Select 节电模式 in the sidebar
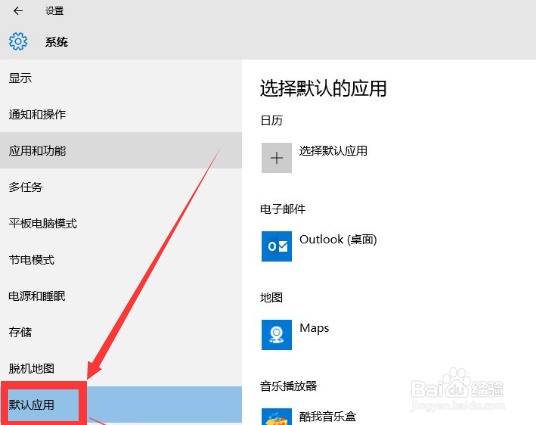536x425 pixels. pyautogui.click(x=121, y=260)
